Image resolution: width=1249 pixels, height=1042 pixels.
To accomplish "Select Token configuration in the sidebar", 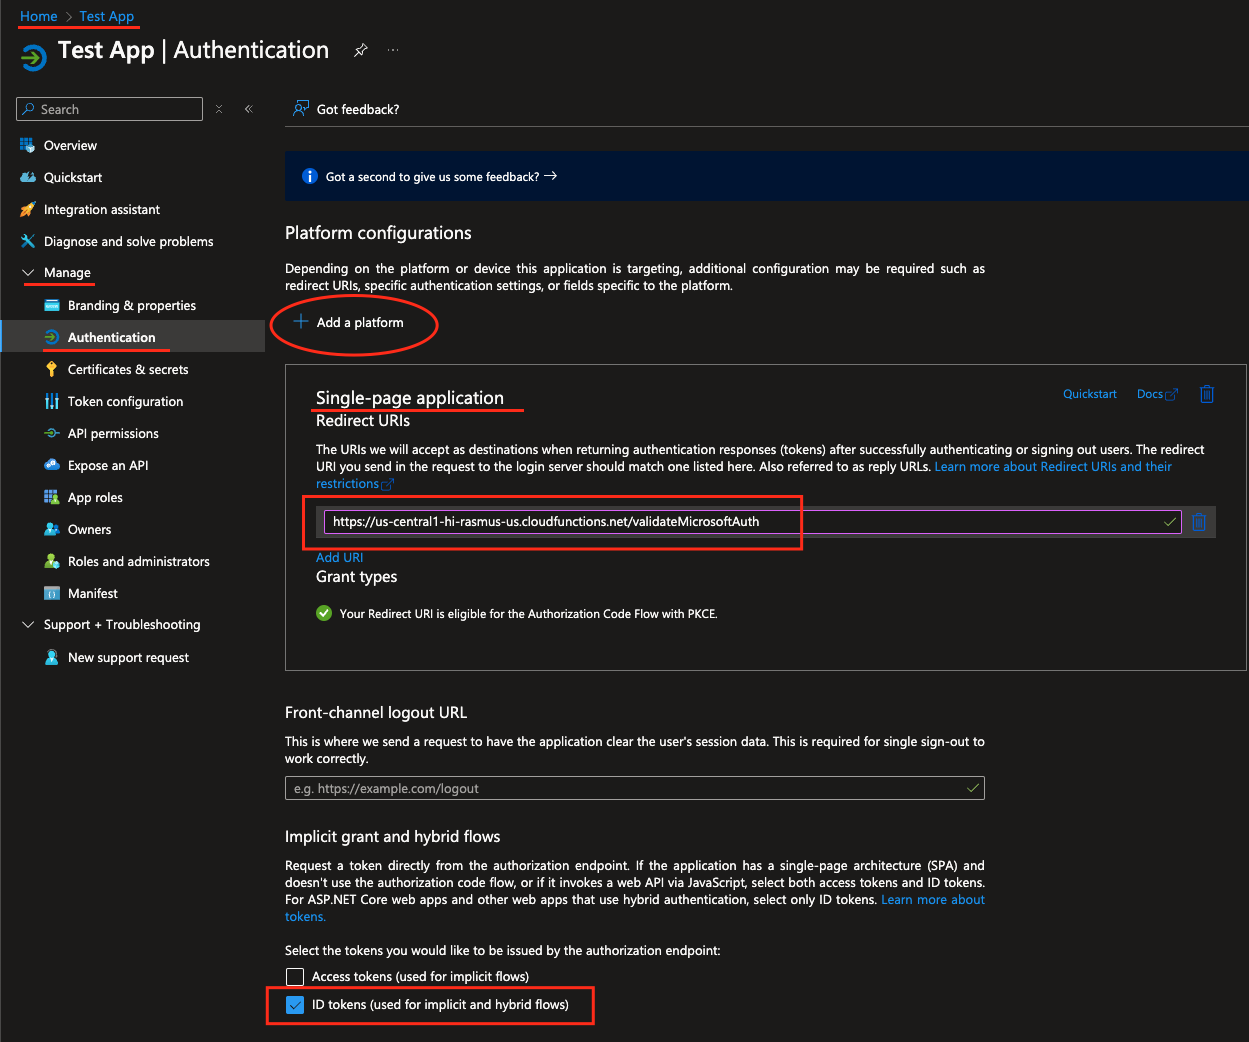I will (126, 401).
